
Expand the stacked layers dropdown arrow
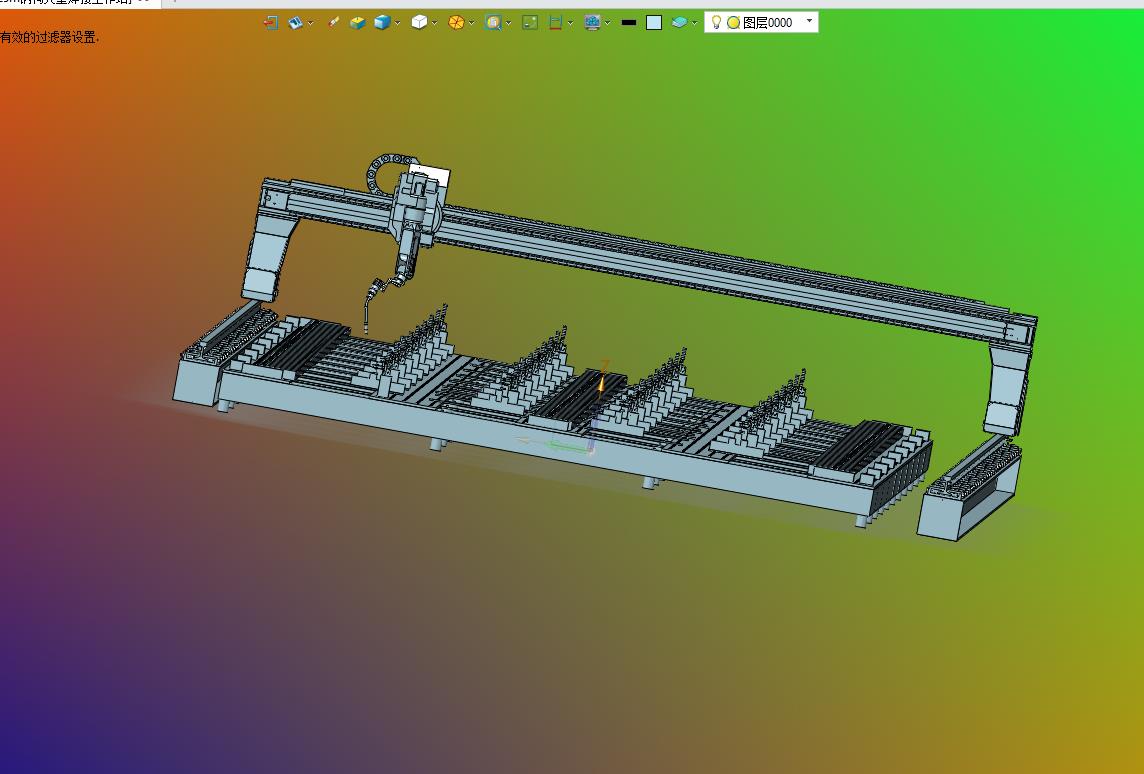695,23
